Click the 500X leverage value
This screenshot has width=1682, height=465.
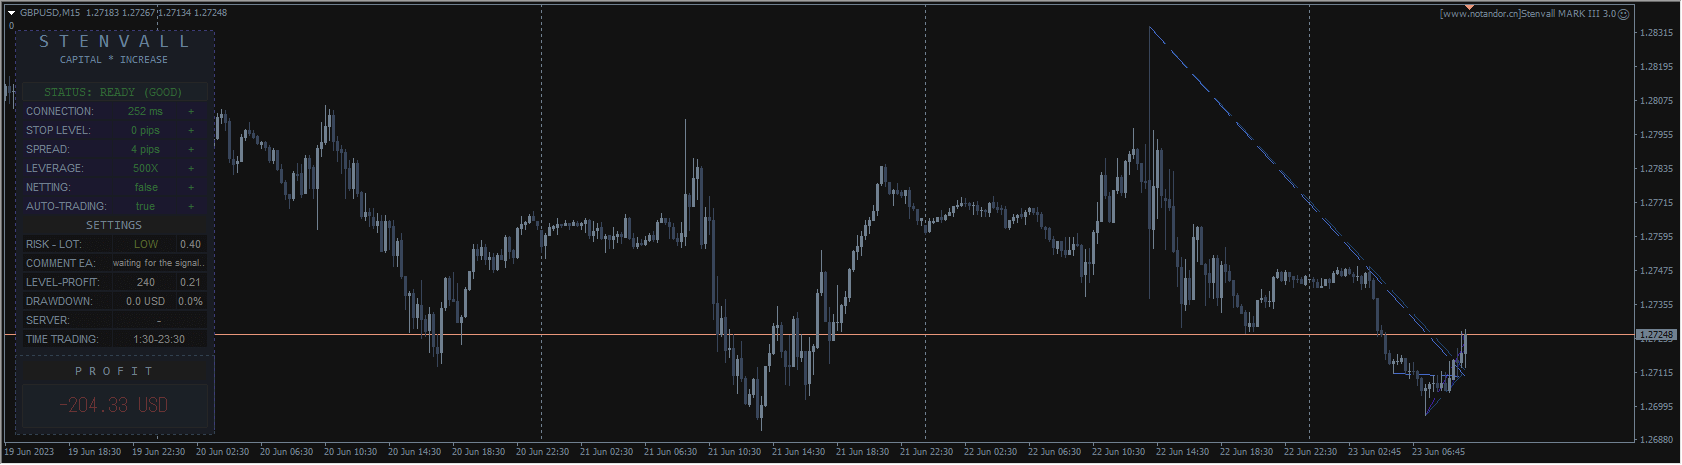tap(146, 169)
